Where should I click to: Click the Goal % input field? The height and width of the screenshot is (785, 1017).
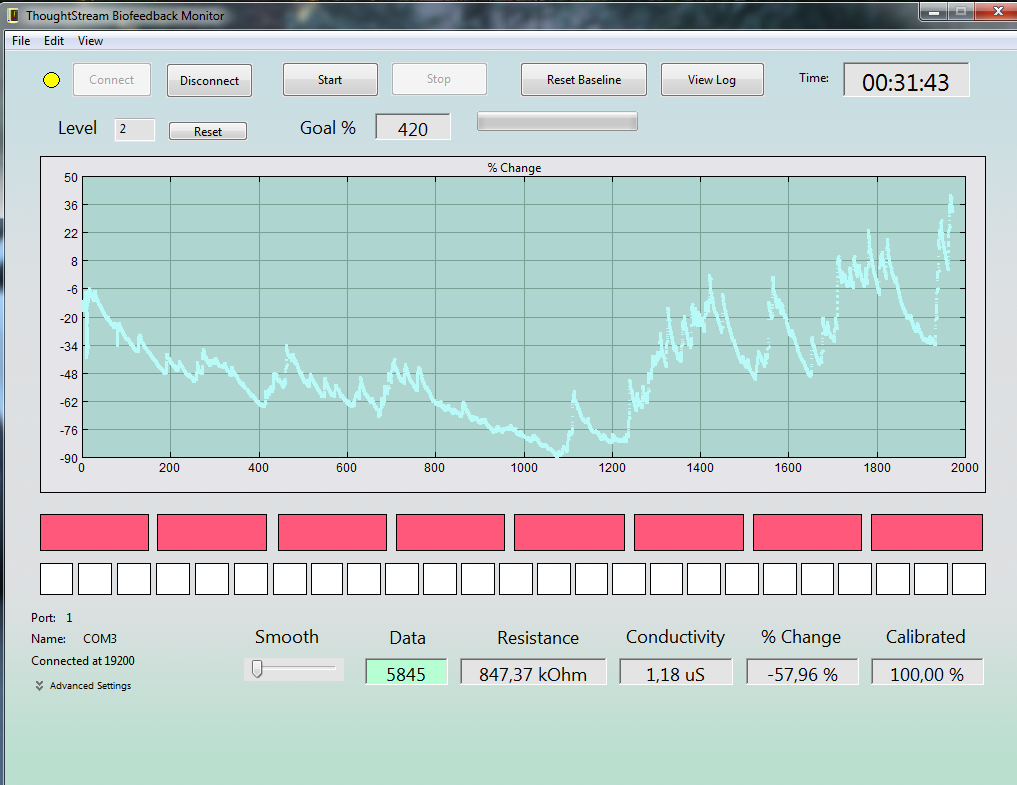(413, 127)
